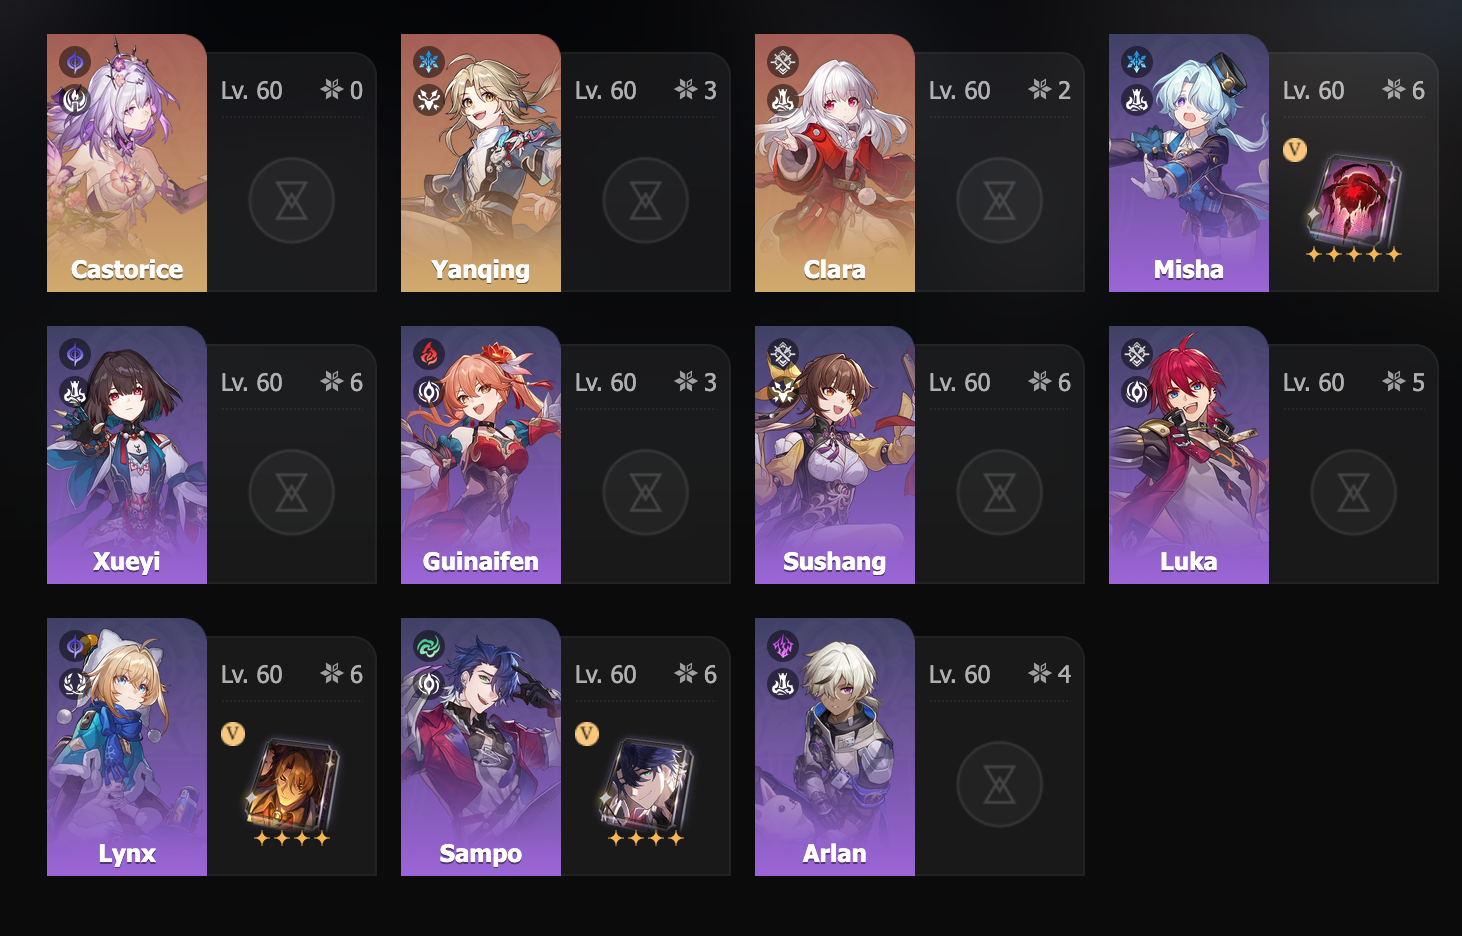Click Luka's eidolon count 5 indicator

point(1404,382)
